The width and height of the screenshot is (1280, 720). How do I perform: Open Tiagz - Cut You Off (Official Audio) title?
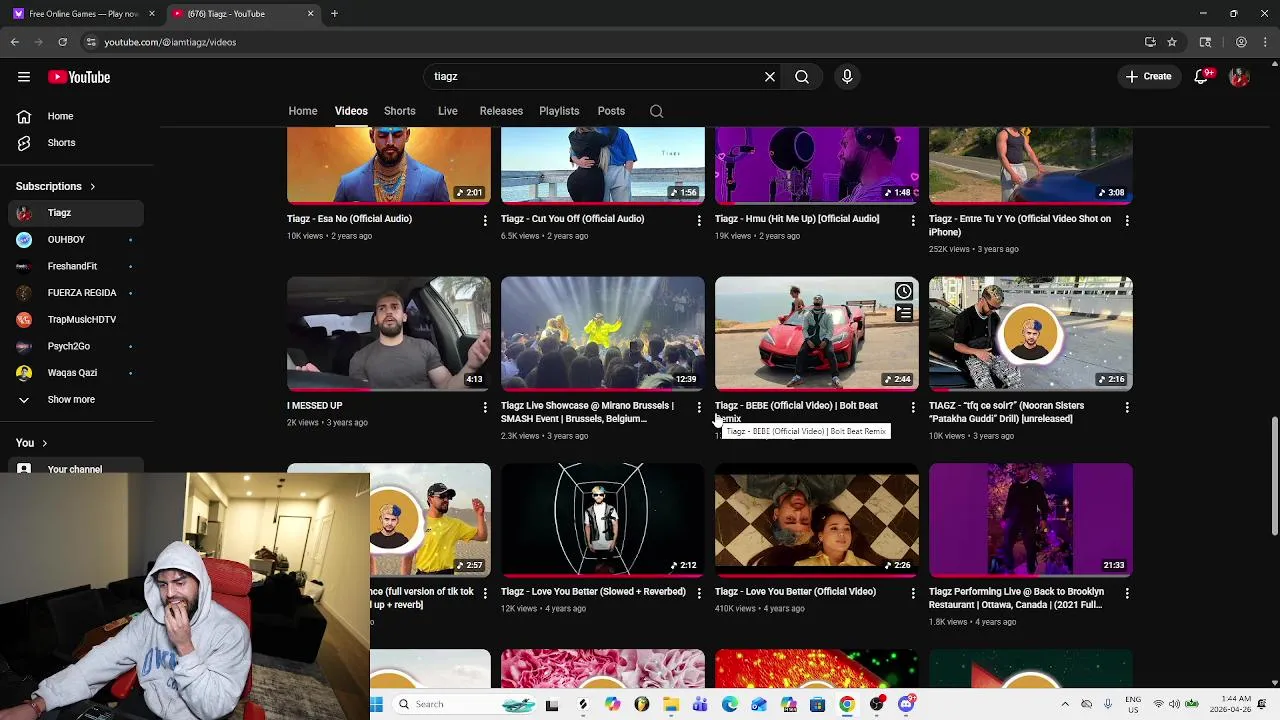572,219
